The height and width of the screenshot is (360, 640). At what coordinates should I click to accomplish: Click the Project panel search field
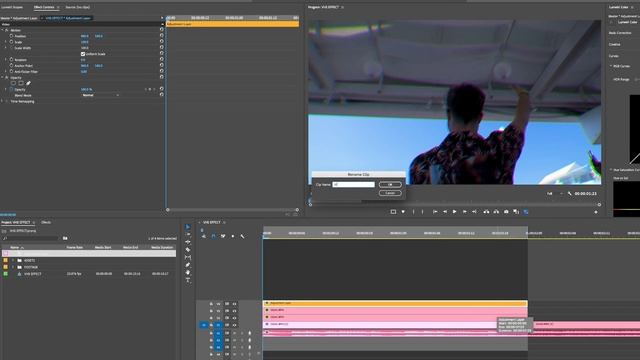(x=31, y=238)
